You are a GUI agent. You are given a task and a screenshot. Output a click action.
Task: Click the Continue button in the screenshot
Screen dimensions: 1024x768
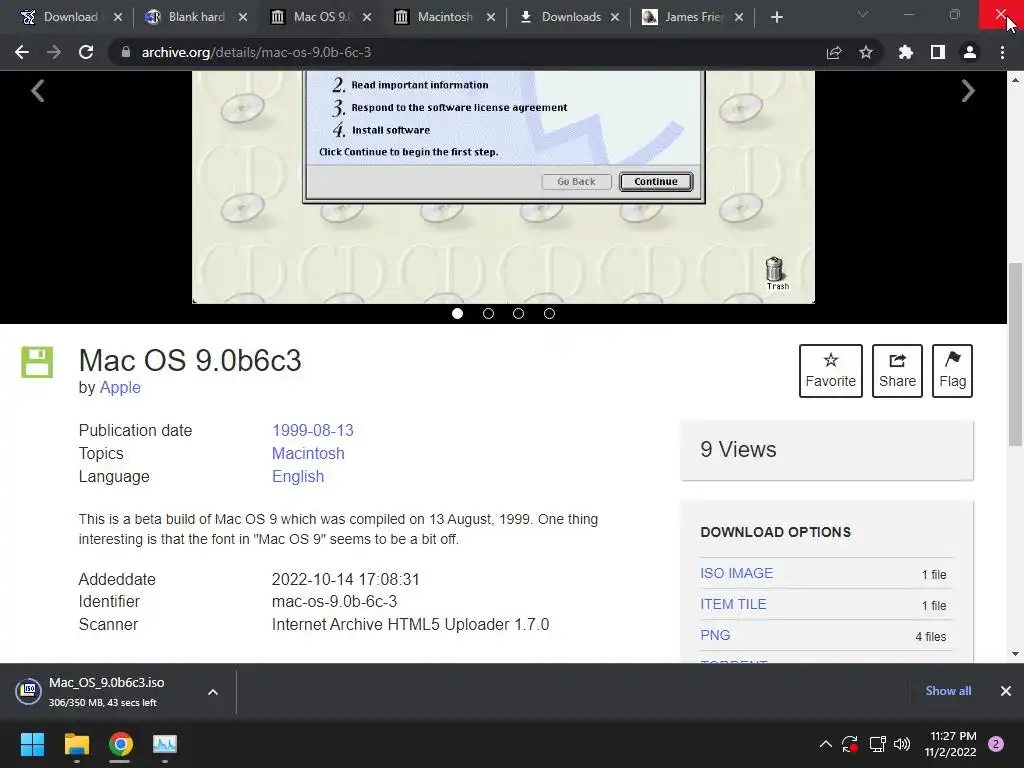[x=656, y=182]
